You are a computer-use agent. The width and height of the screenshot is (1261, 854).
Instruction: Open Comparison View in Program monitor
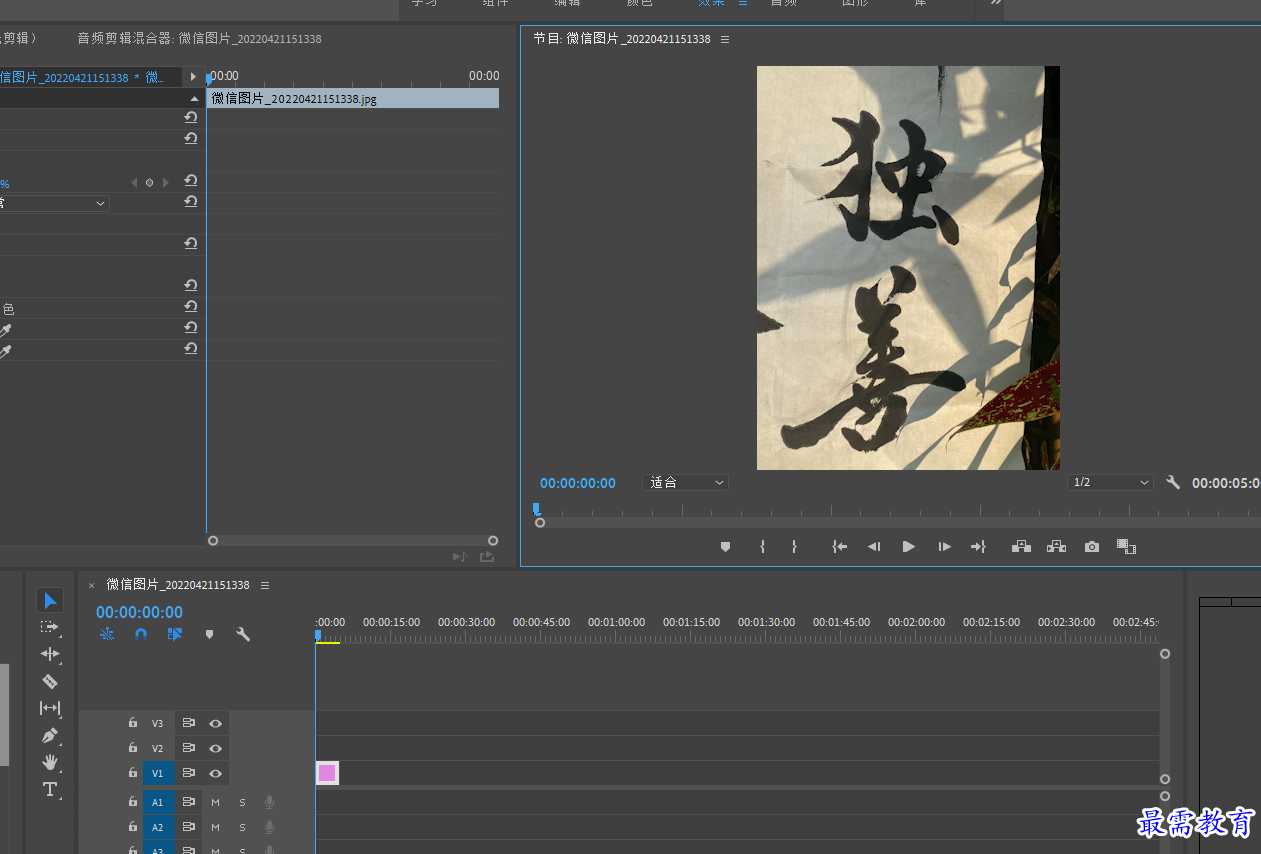click(1127, 547)
